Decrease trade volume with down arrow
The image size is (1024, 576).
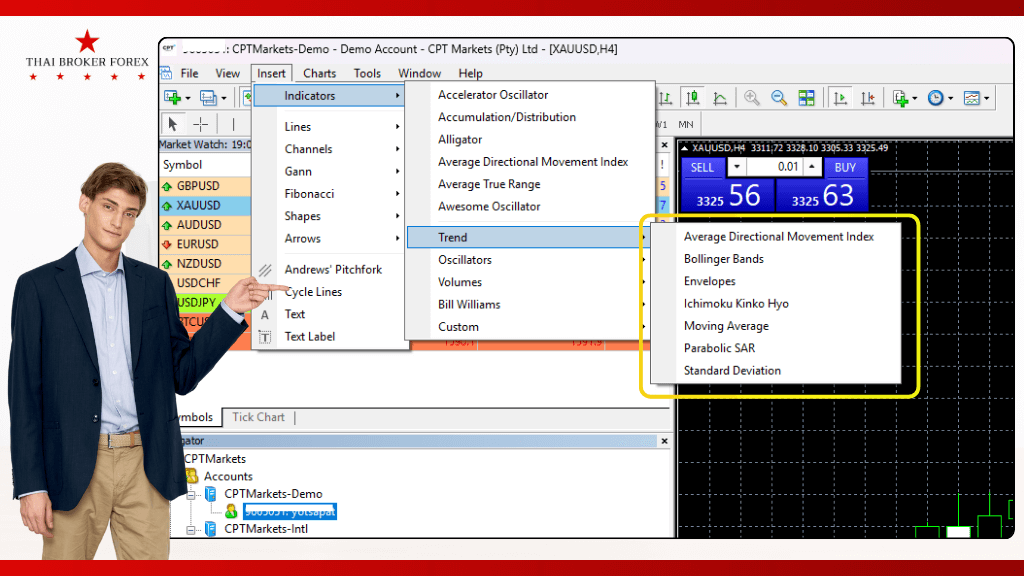pos(737,167)
